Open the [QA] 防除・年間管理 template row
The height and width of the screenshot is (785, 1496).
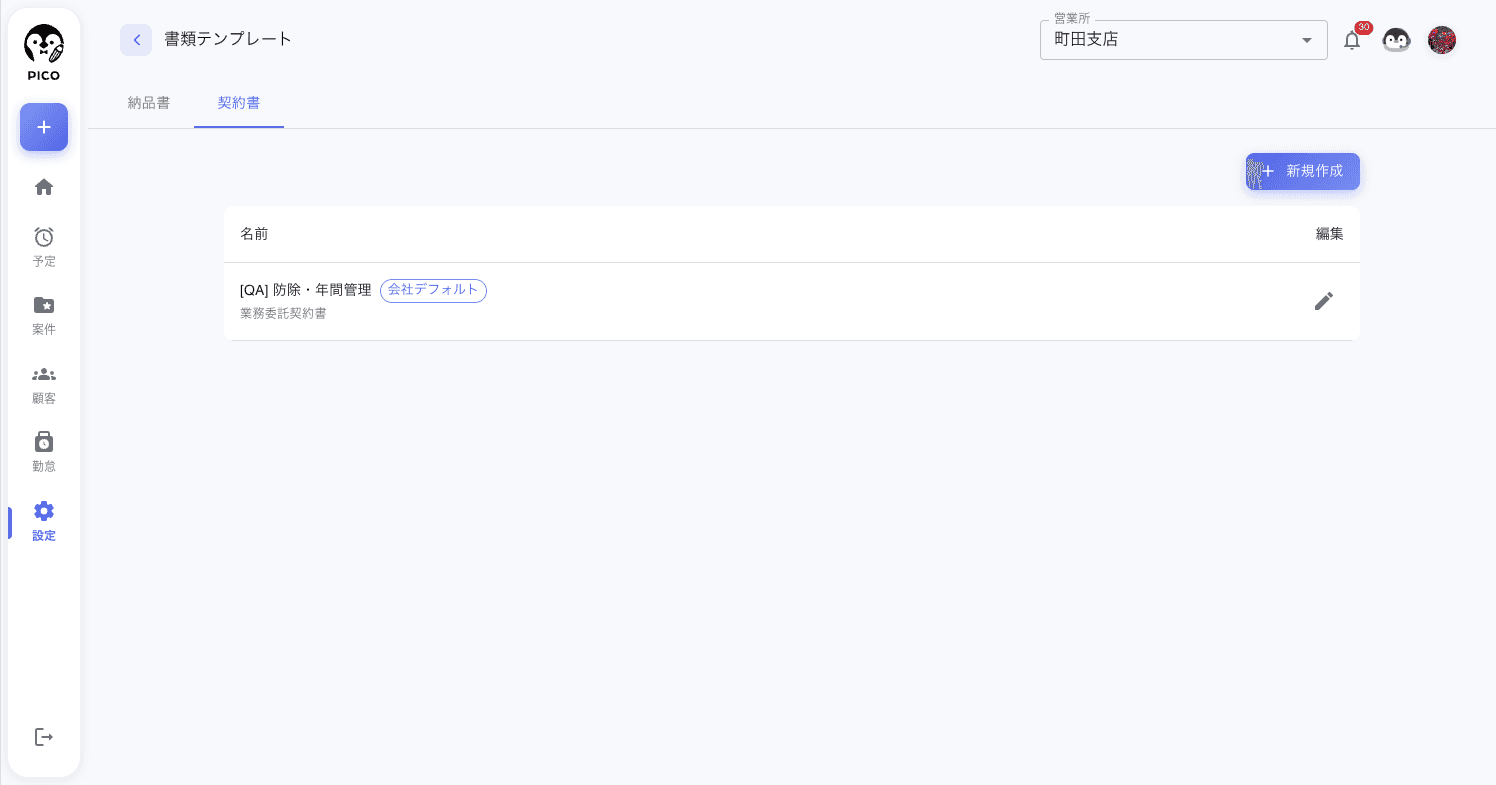tap(792, 301)
